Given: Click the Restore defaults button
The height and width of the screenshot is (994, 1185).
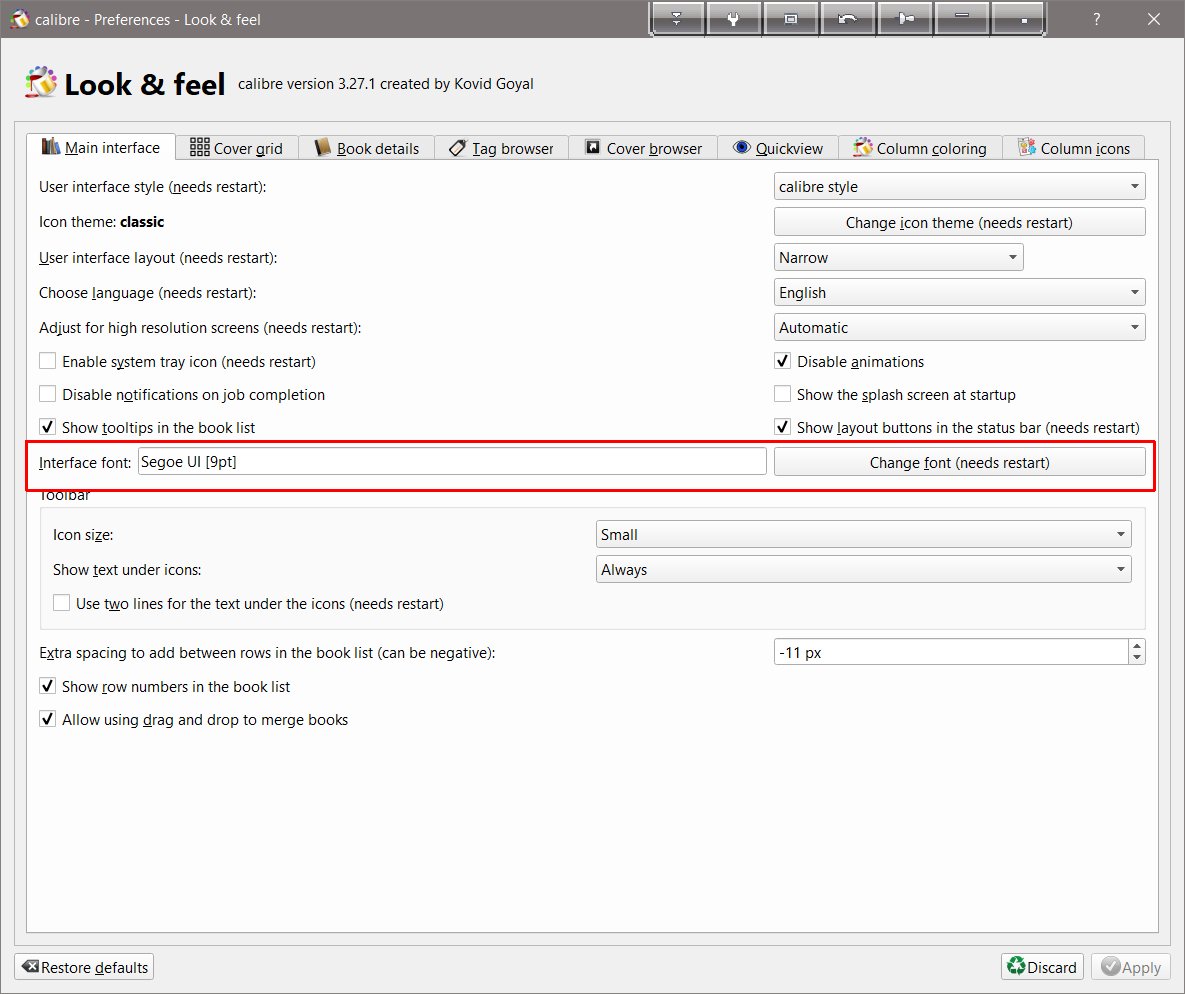Looking at the screenshot, I should (84, 968).
